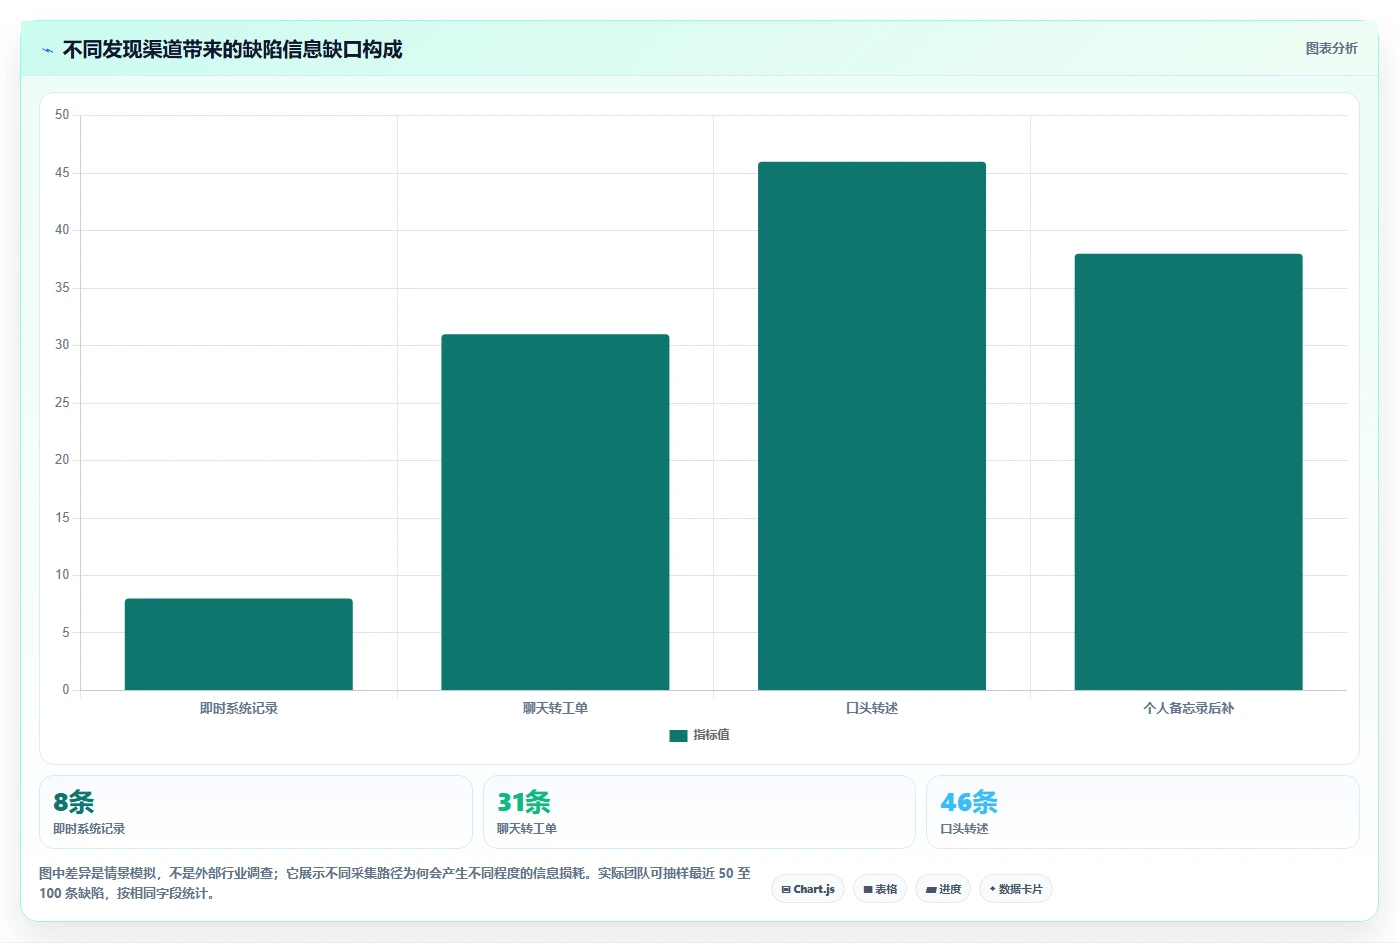Image resolution: width=1399 pixels, height=943 pixels.
Task: Click the y-axis tick value 35
Action: coord(62,288)
